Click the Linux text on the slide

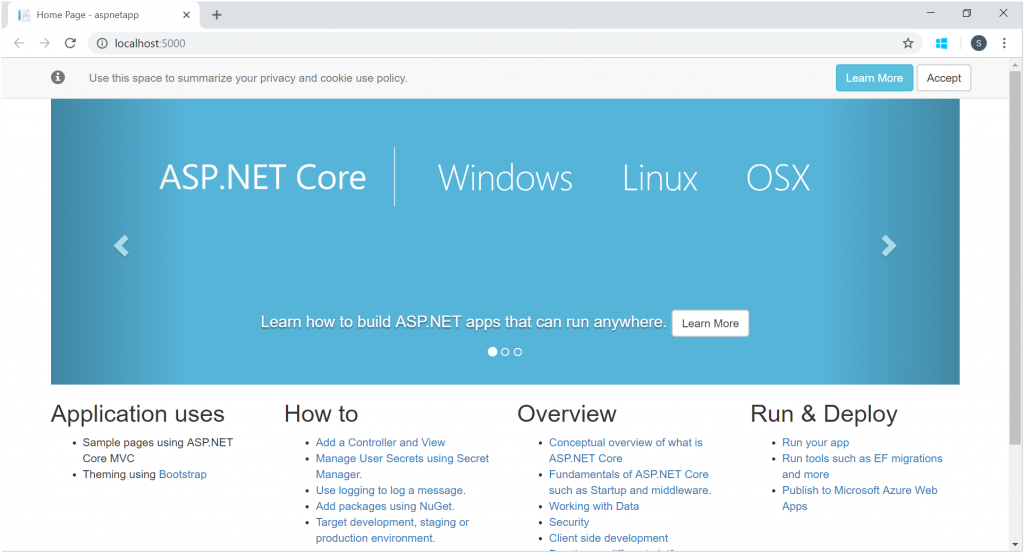point(660,178)
